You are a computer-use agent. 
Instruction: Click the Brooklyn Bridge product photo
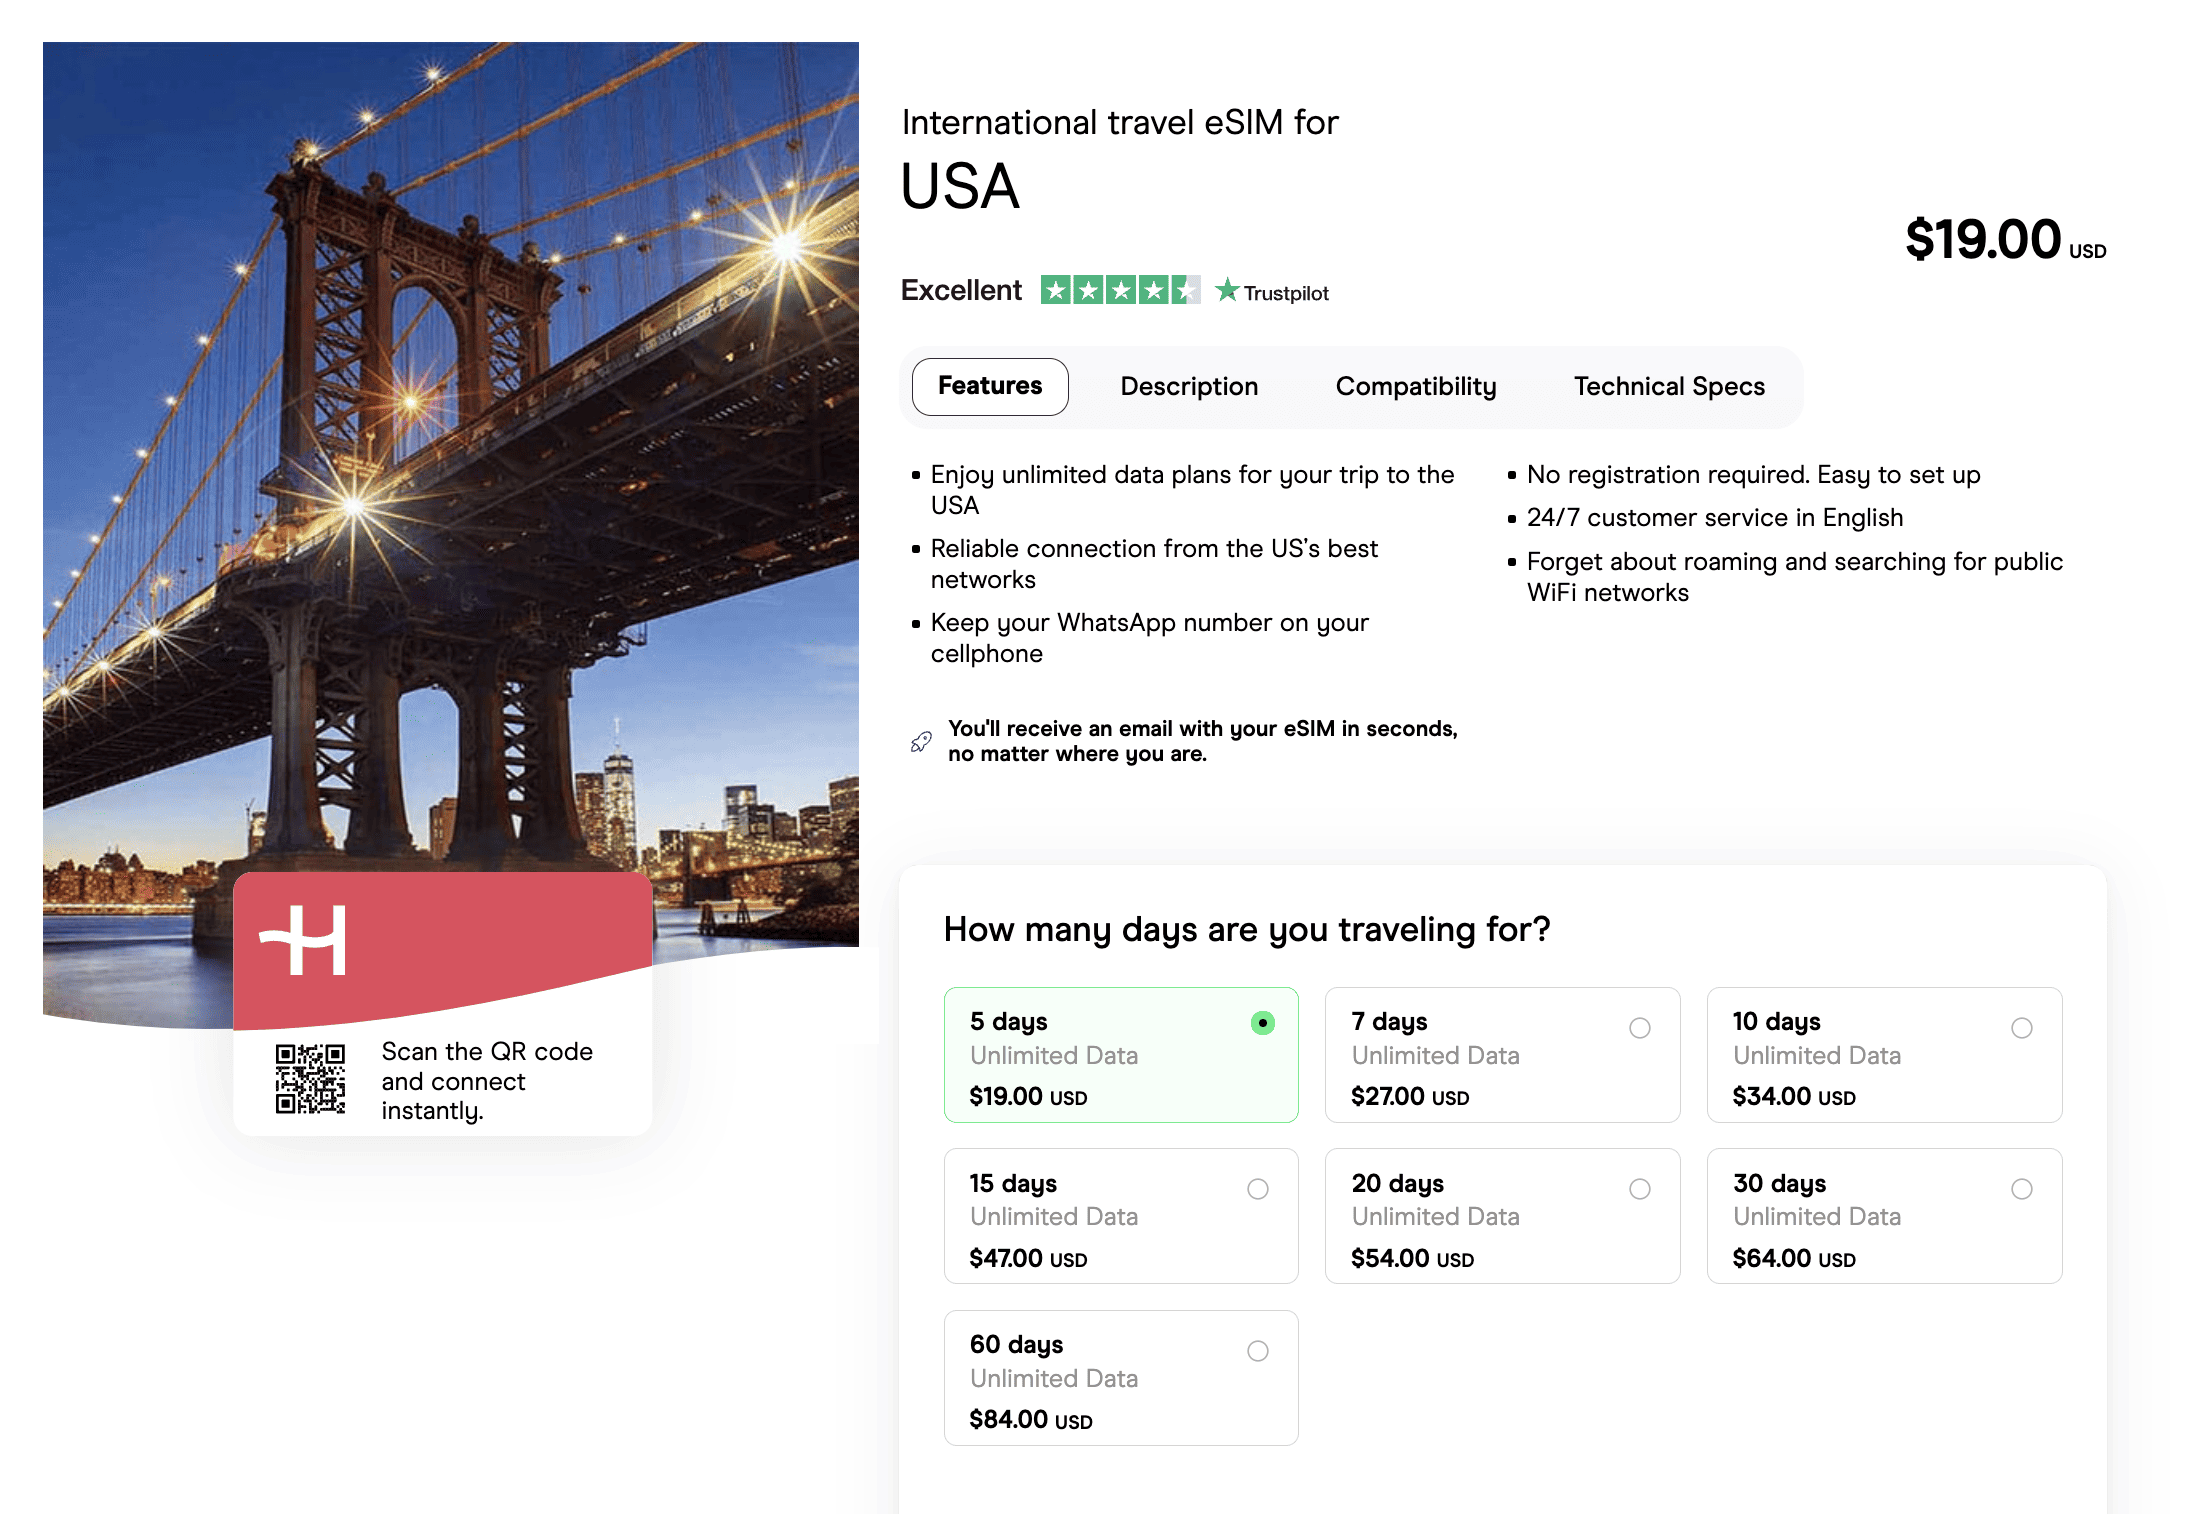450,450
